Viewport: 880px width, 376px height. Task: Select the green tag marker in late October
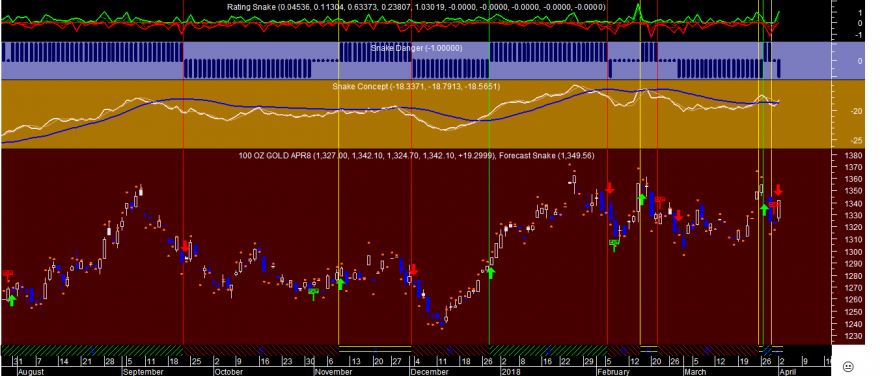314,292
